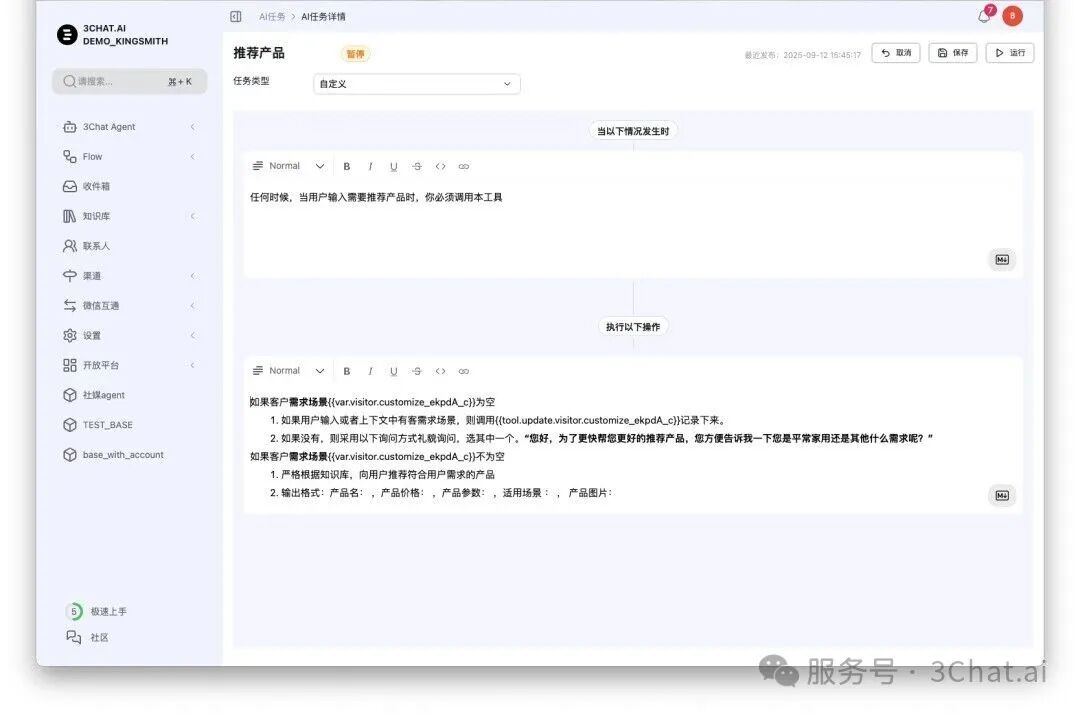Click Link in the action editor toolbar
The image size is (1080, 714).
coord(464,371)
